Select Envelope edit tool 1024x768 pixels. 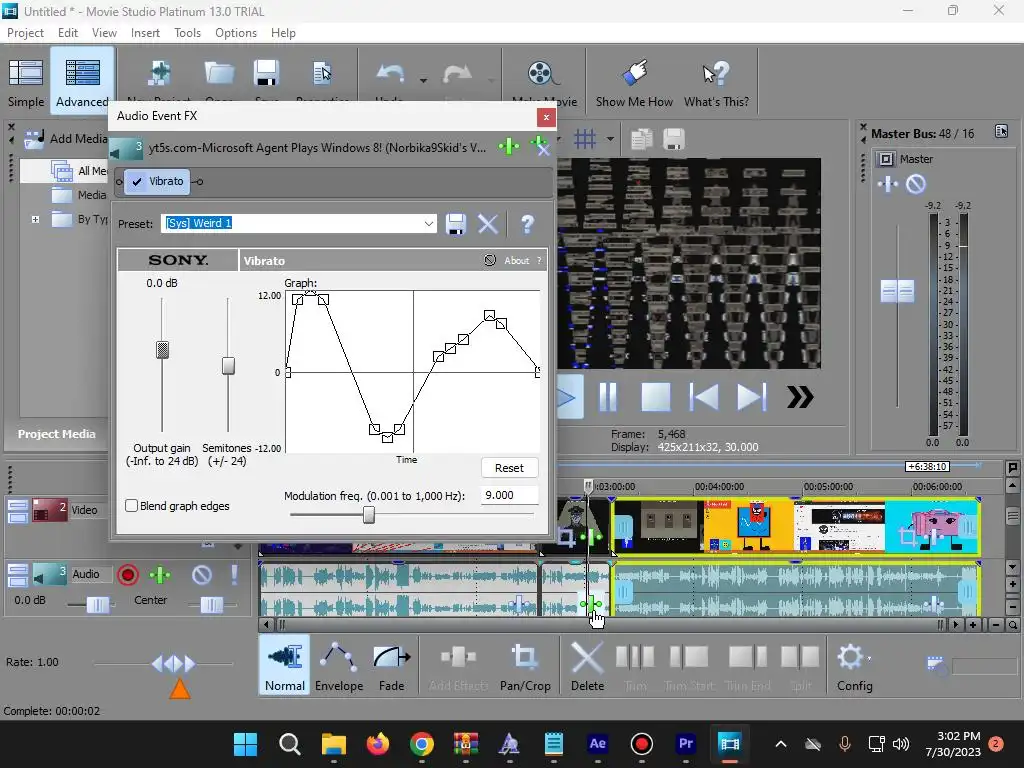pos(339,665)
